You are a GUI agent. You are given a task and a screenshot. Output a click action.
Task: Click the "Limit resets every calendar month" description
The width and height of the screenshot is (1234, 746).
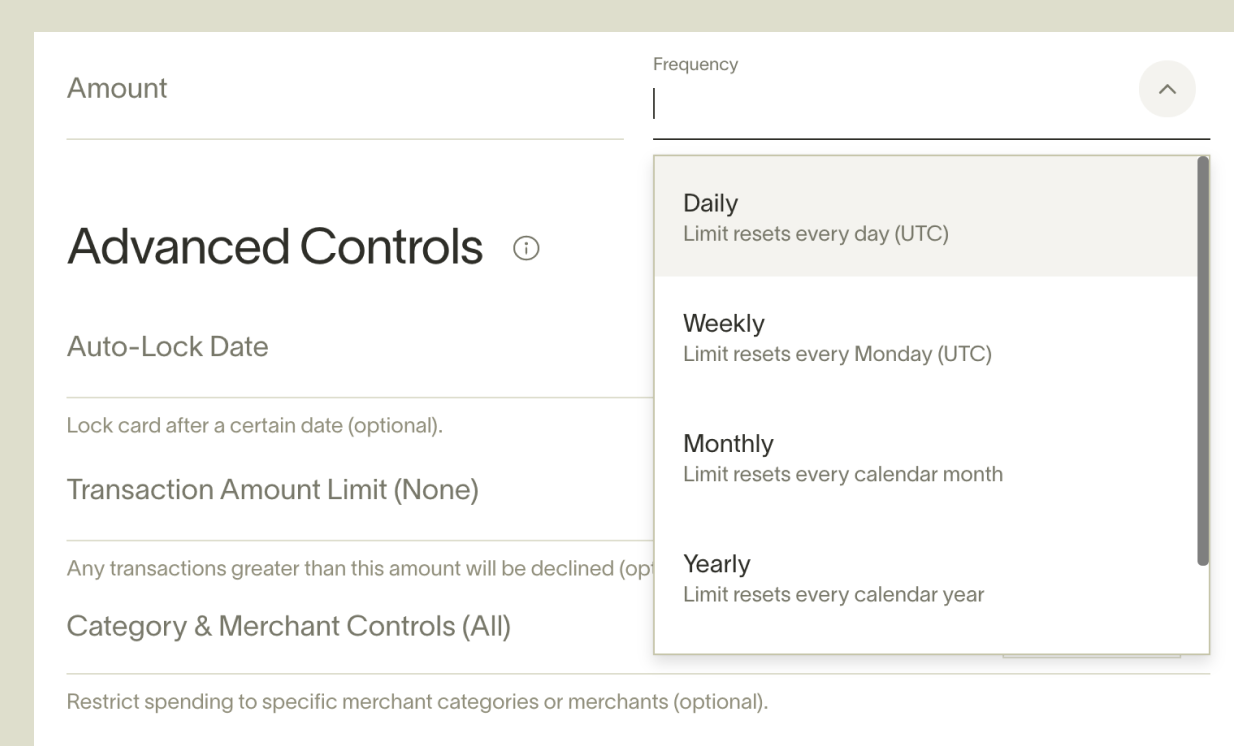[842, 474]
